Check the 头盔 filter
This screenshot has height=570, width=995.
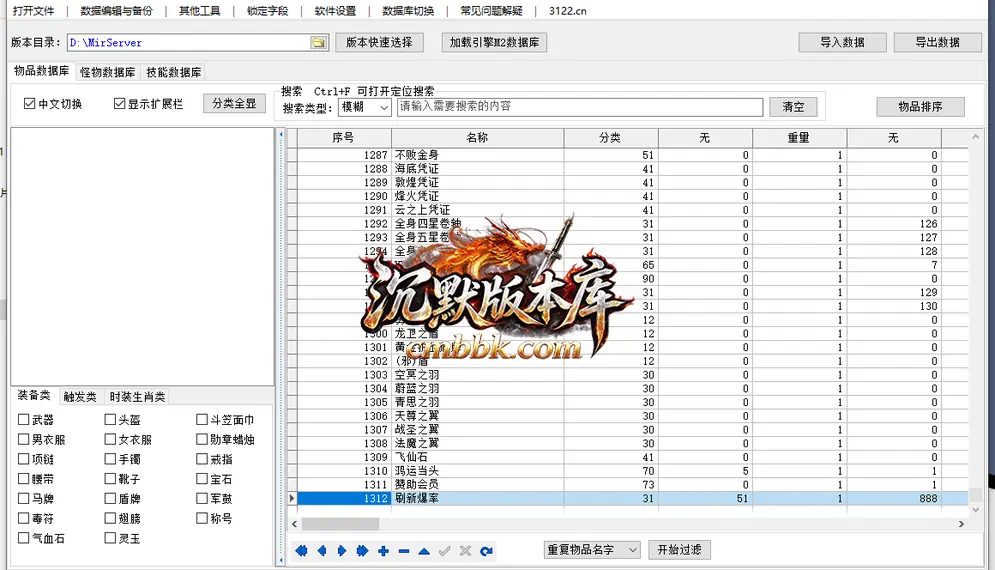(110, 420)
